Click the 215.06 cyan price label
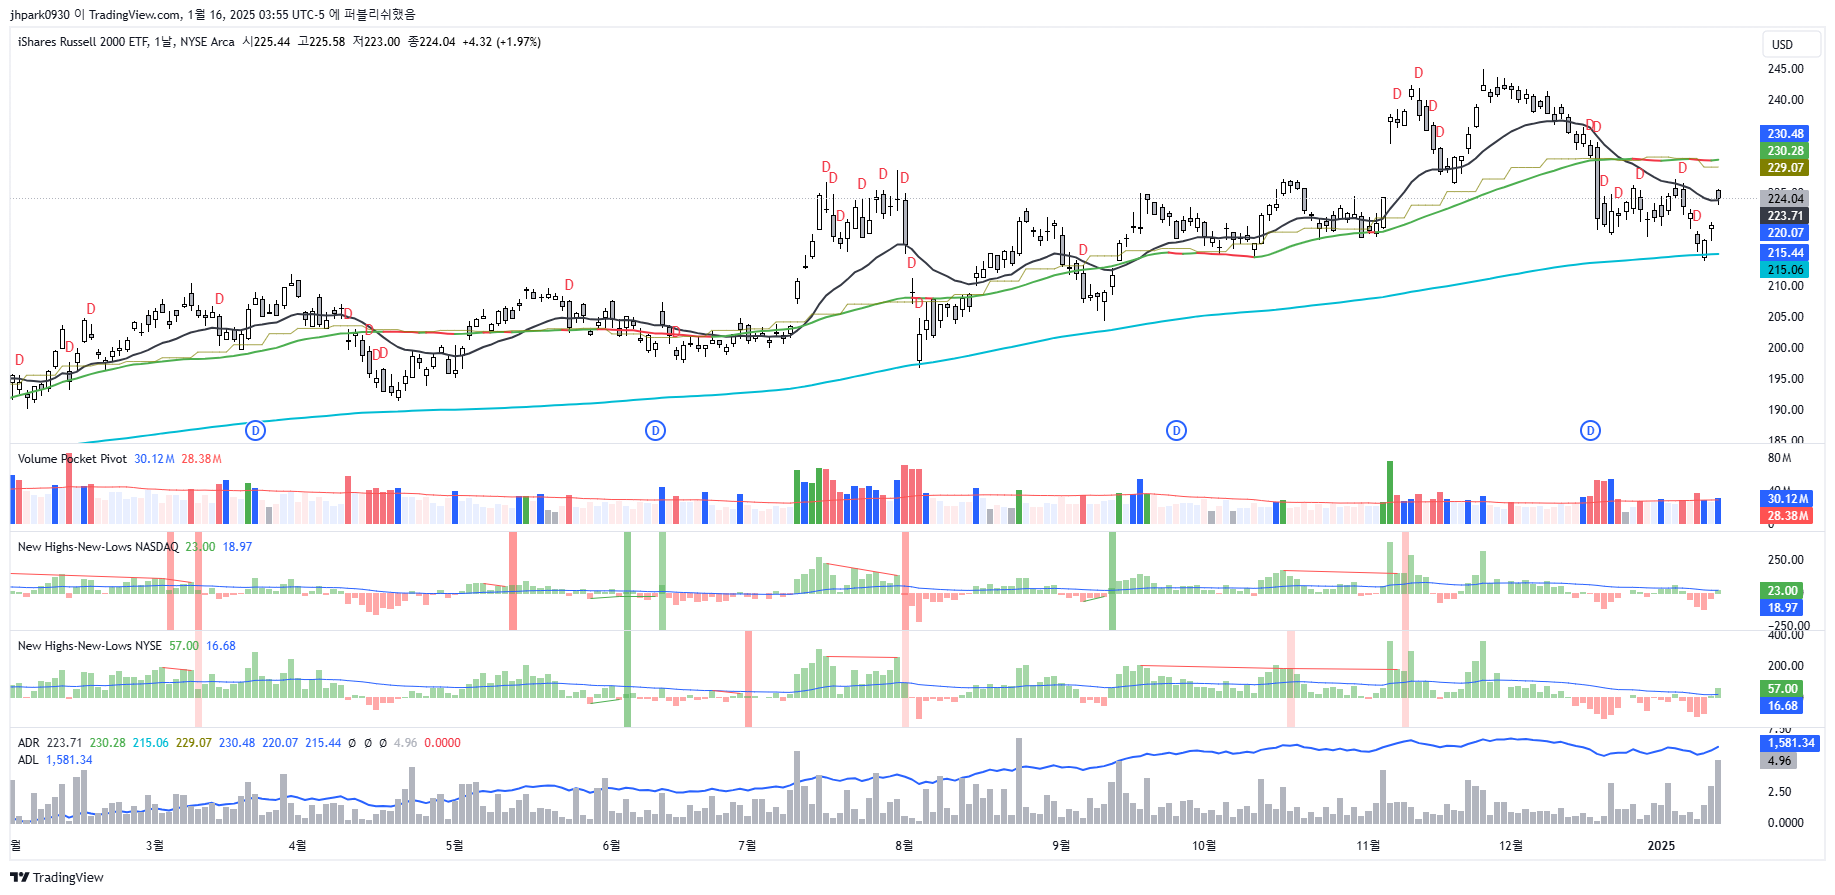1835x895 pixels. tap(1785, 270)
